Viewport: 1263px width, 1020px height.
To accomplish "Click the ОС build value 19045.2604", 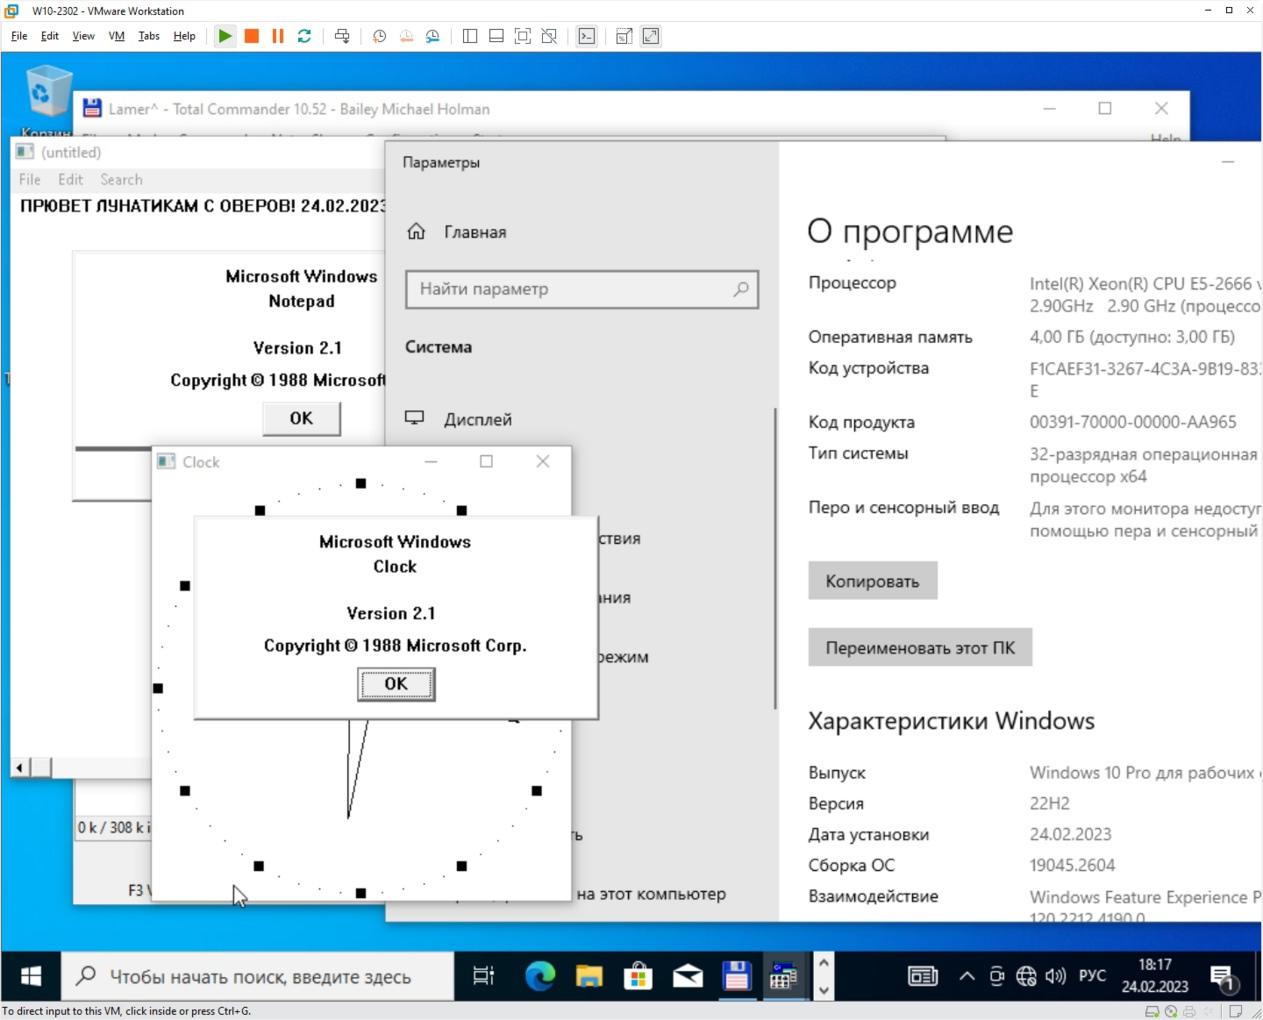I will click(x=1072, y=865).
